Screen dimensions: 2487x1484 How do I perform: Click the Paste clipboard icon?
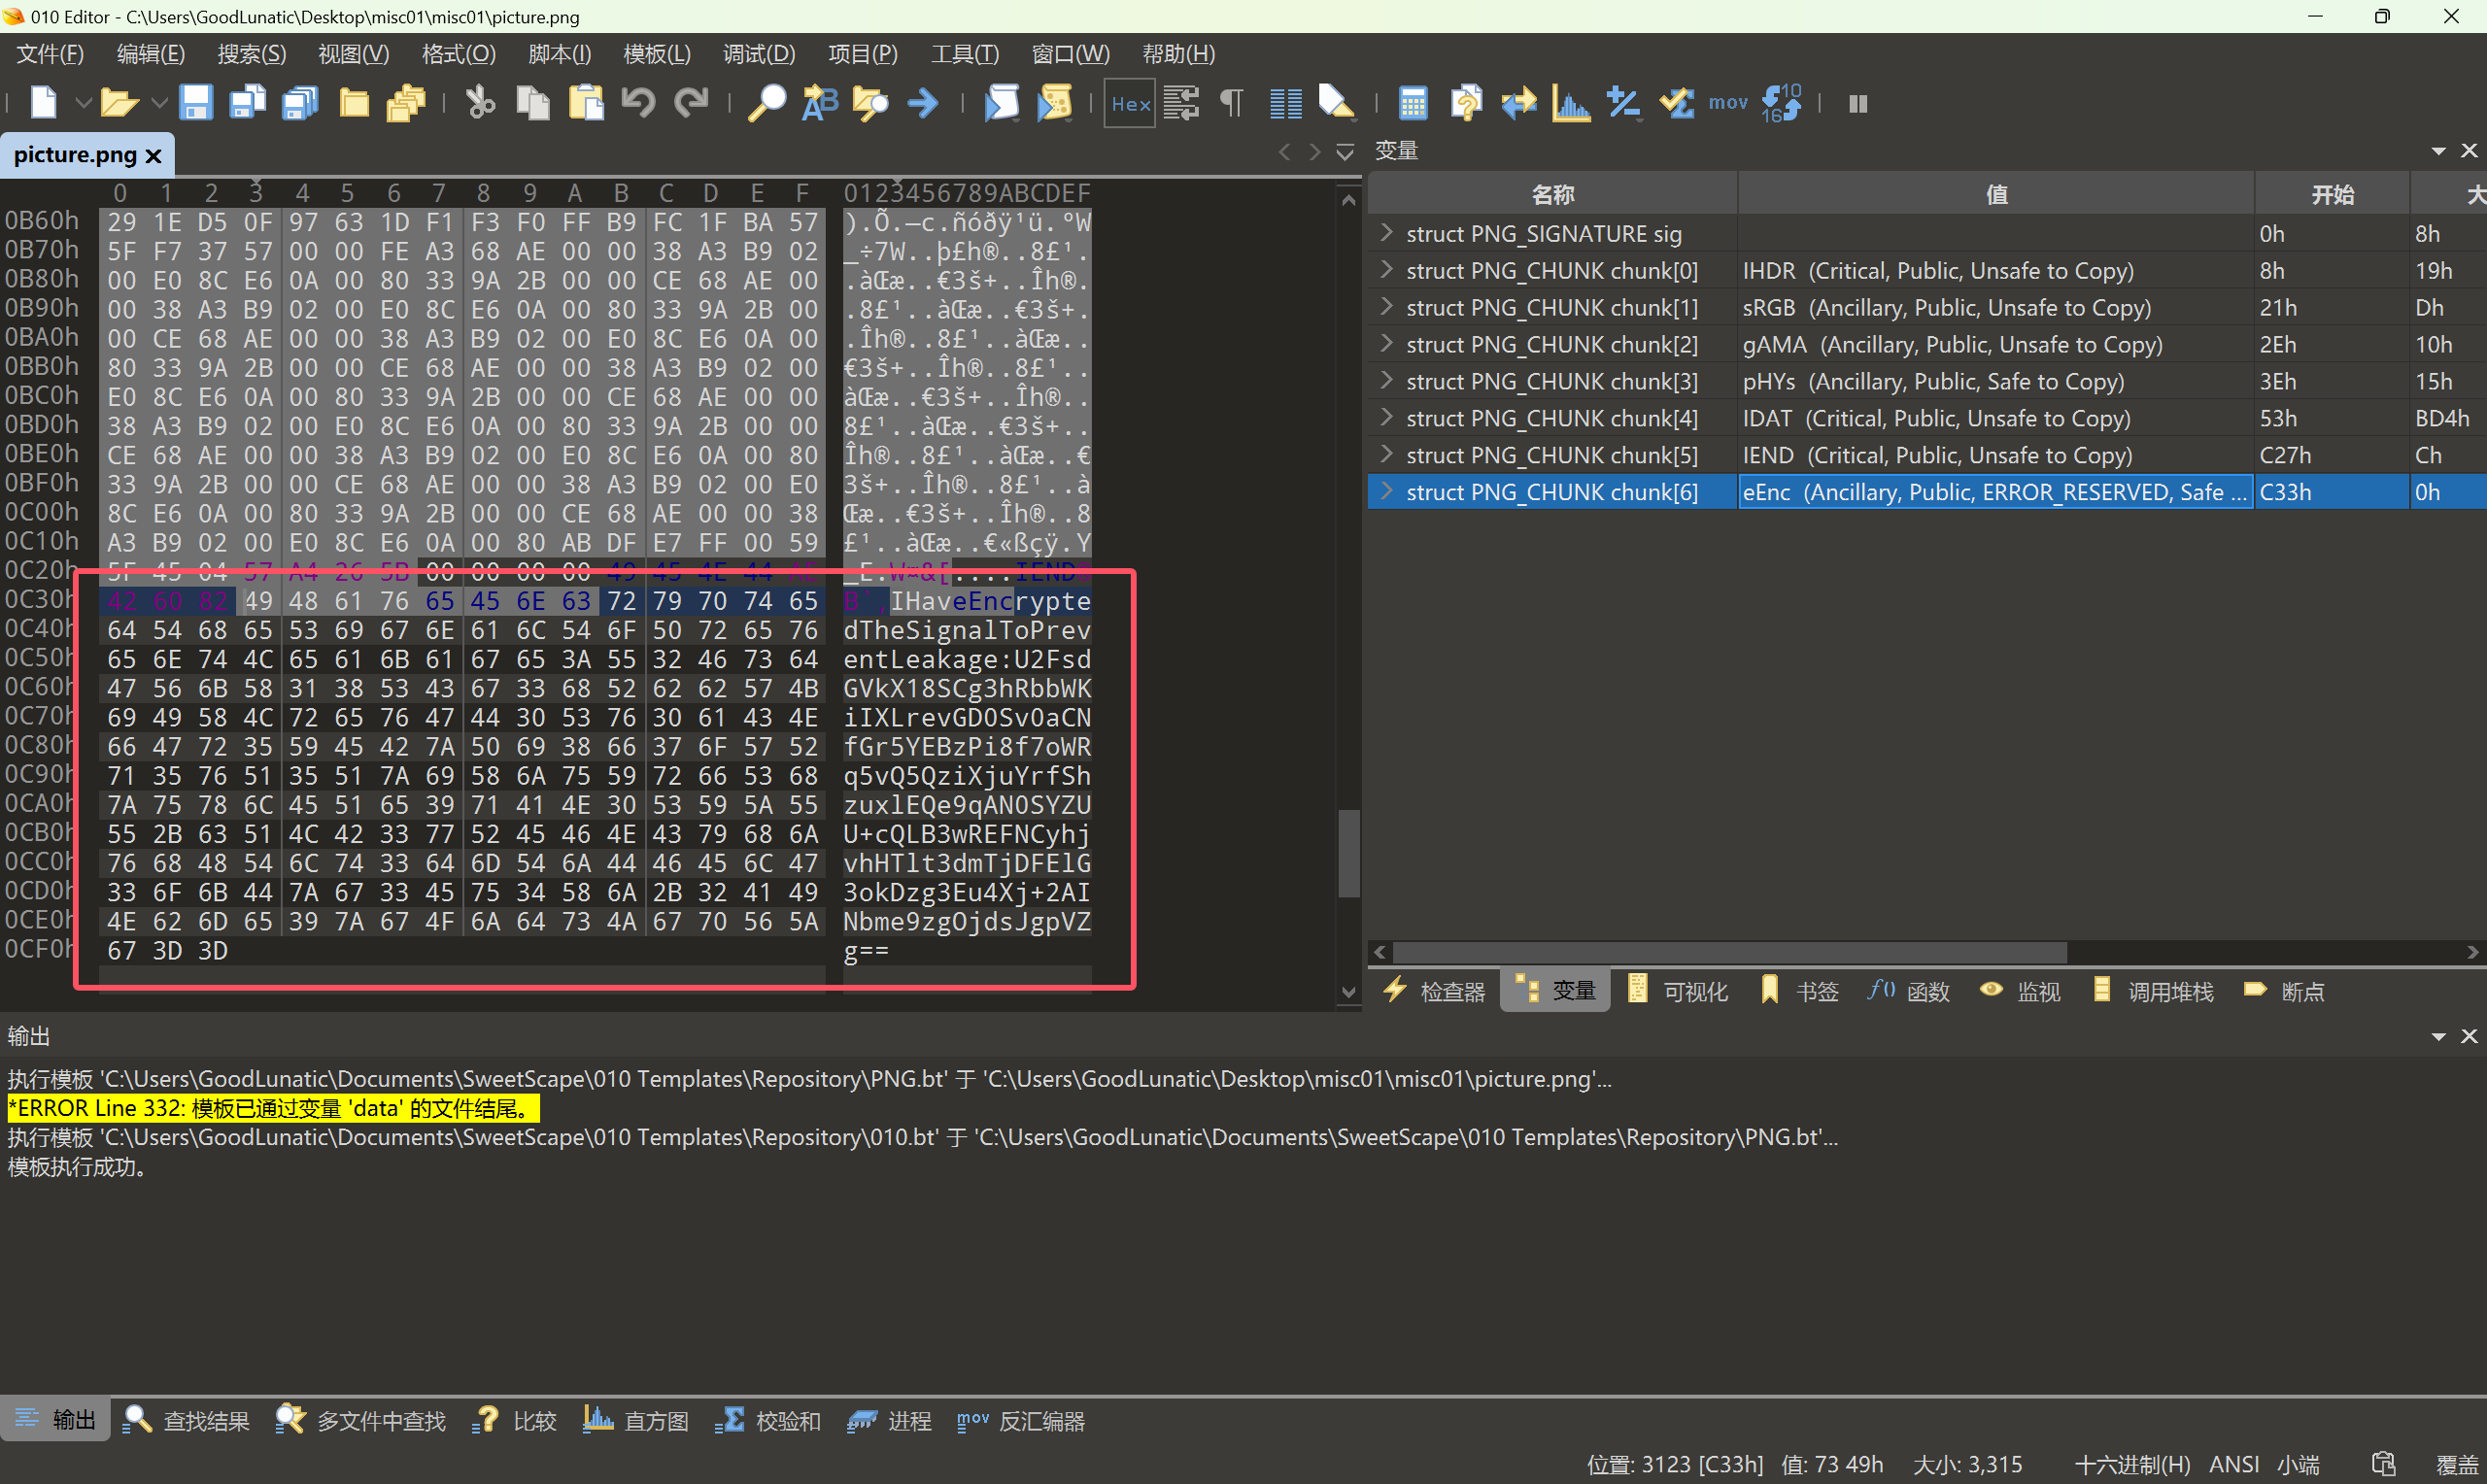click(x=586, y=103)
